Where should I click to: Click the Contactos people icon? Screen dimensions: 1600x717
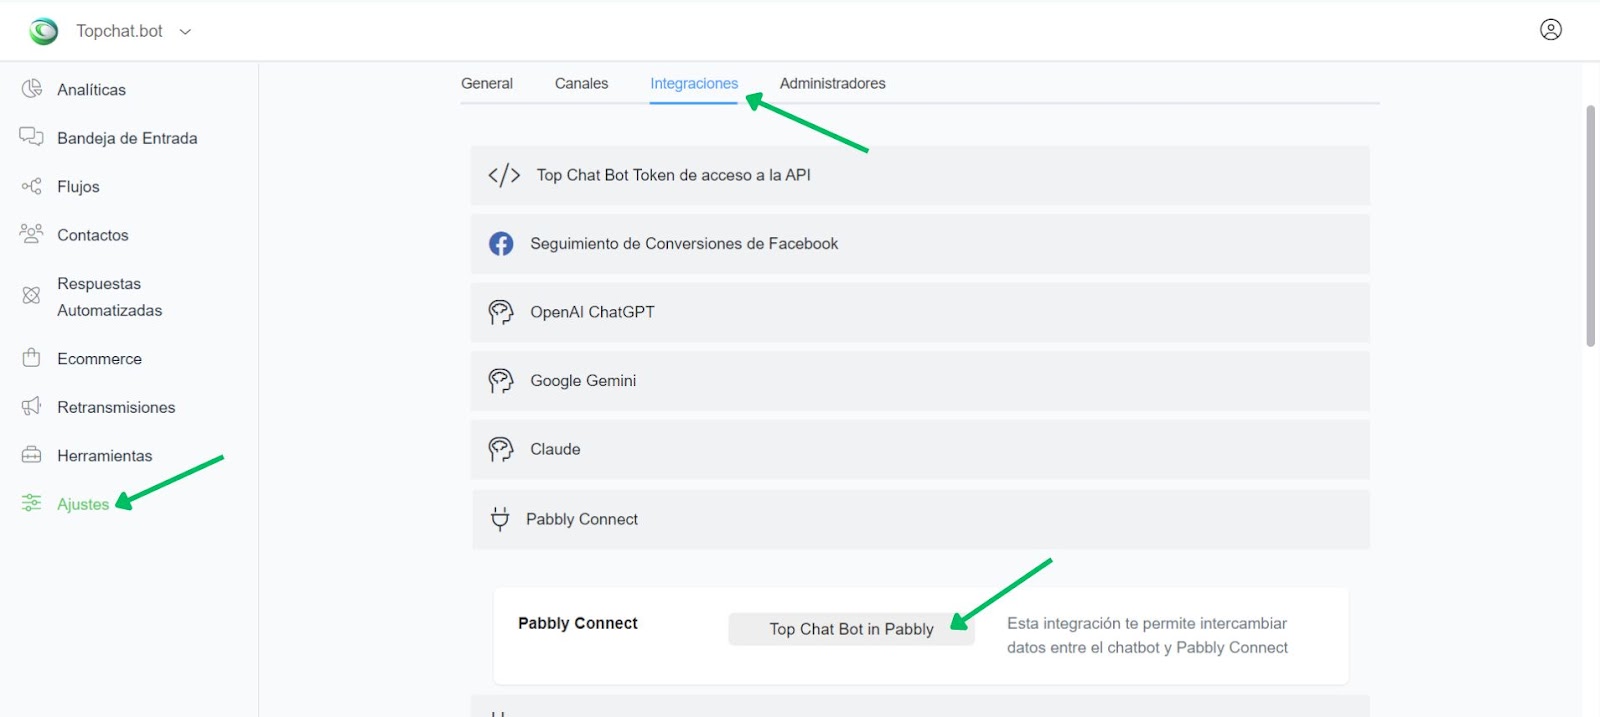32,234
